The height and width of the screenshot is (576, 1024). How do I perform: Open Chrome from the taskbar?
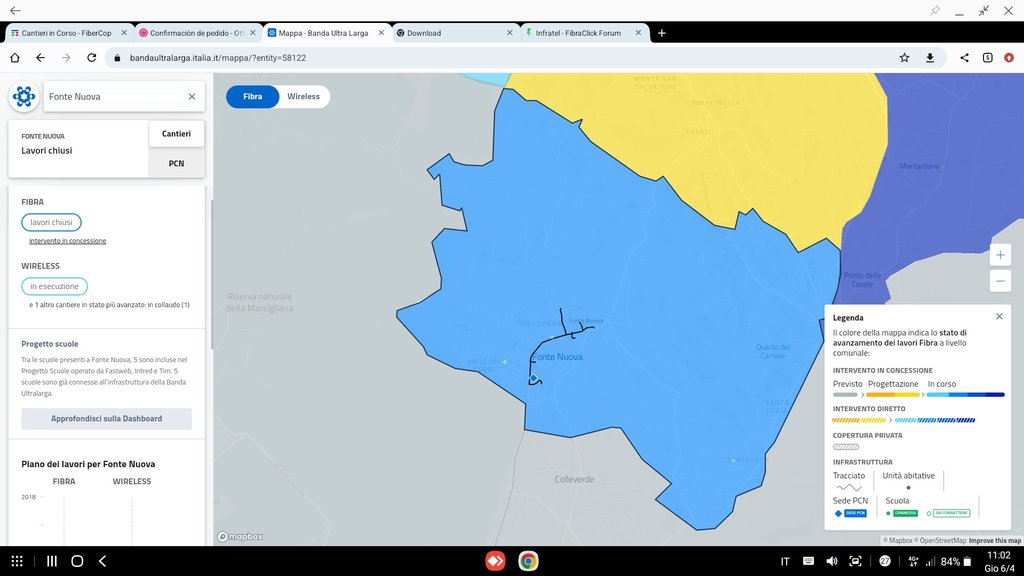pos(527,561)
